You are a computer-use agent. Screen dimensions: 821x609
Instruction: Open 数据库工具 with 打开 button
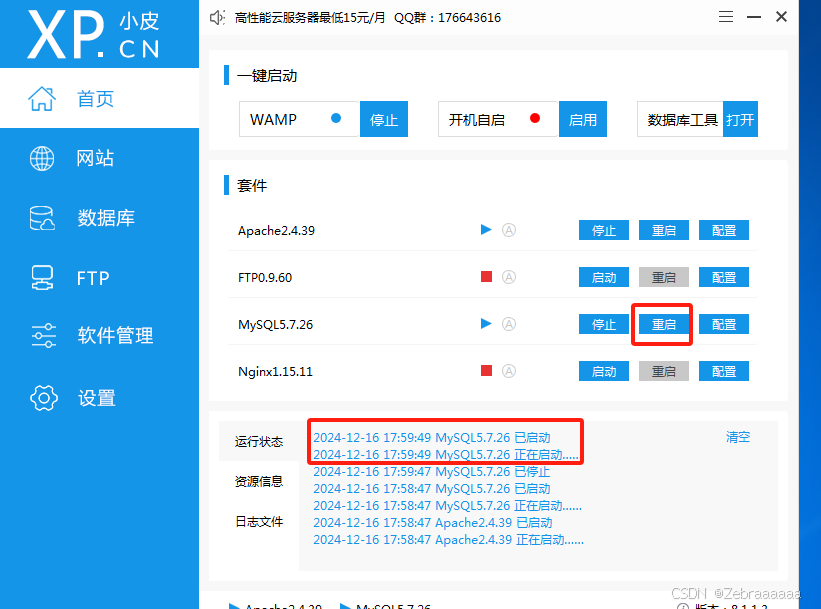(x=740, y=119)
